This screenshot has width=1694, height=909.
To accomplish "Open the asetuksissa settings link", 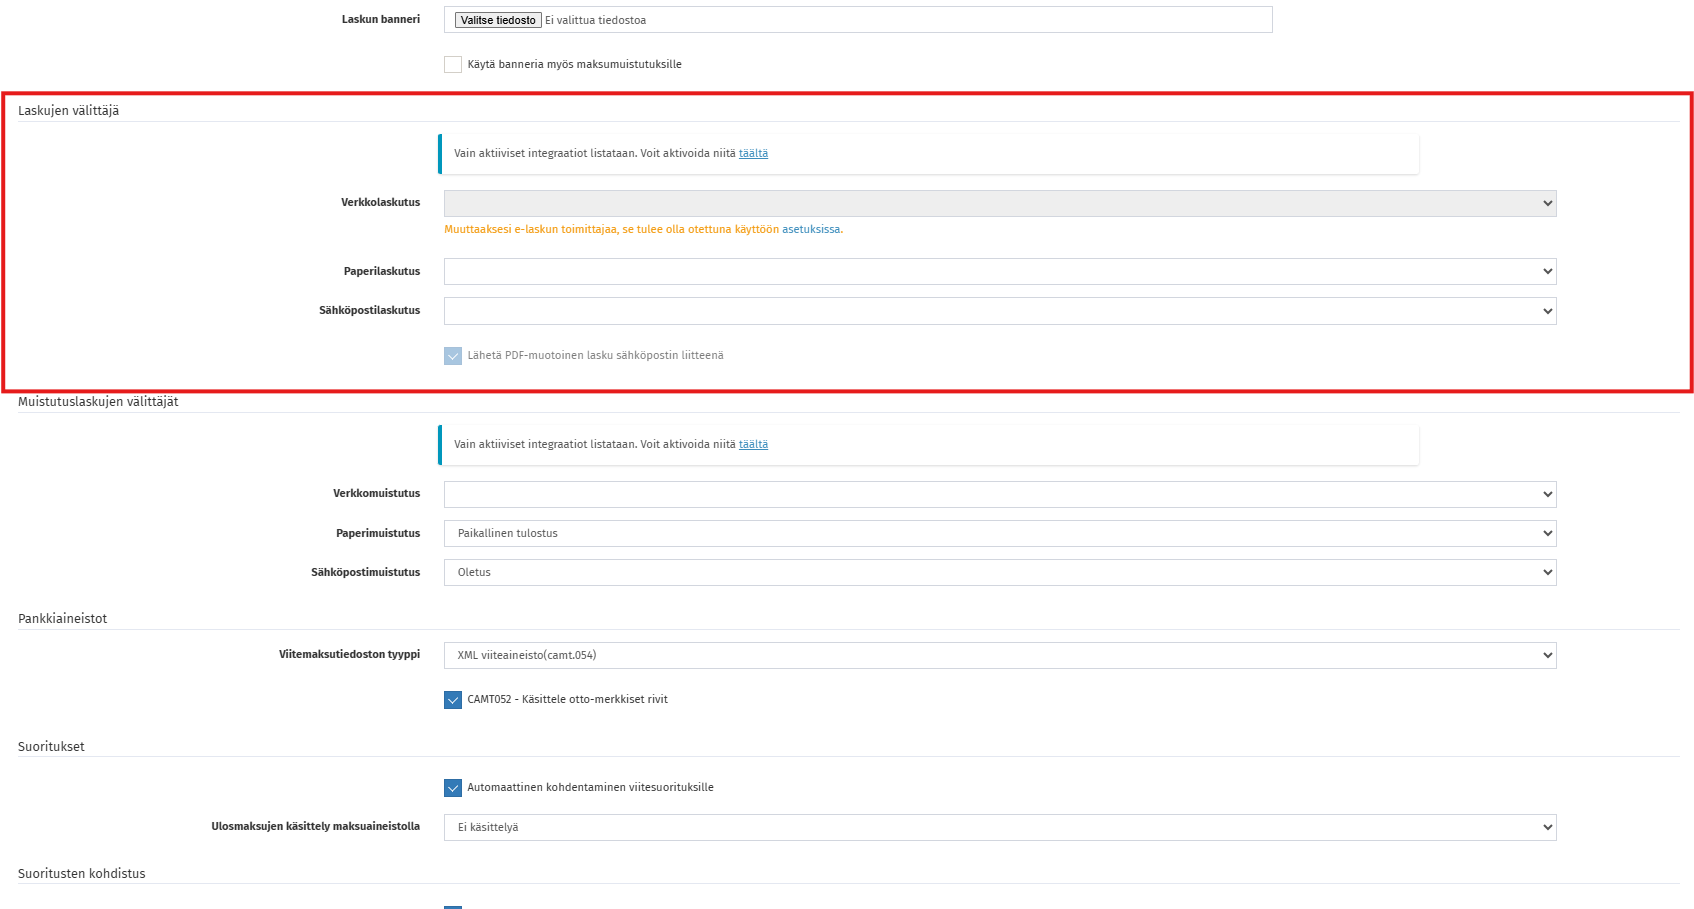I will click(811, 229).
